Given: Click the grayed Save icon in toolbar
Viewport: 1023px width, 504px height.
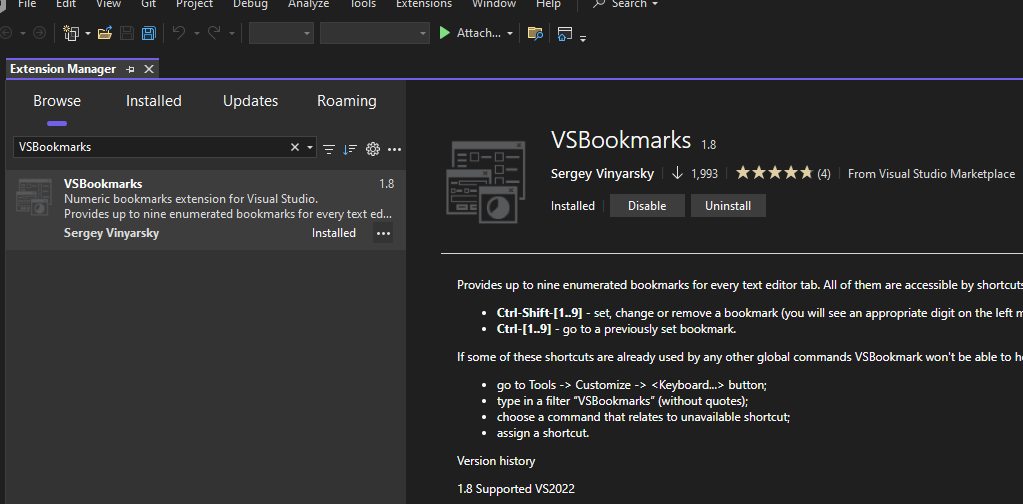Looking at the screenshot, I should point(127,33).
